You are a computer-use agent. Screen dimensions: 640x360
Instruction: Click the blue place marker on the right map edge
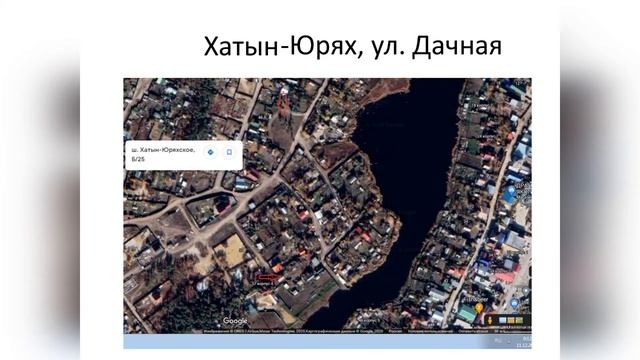tap(510, 191)
